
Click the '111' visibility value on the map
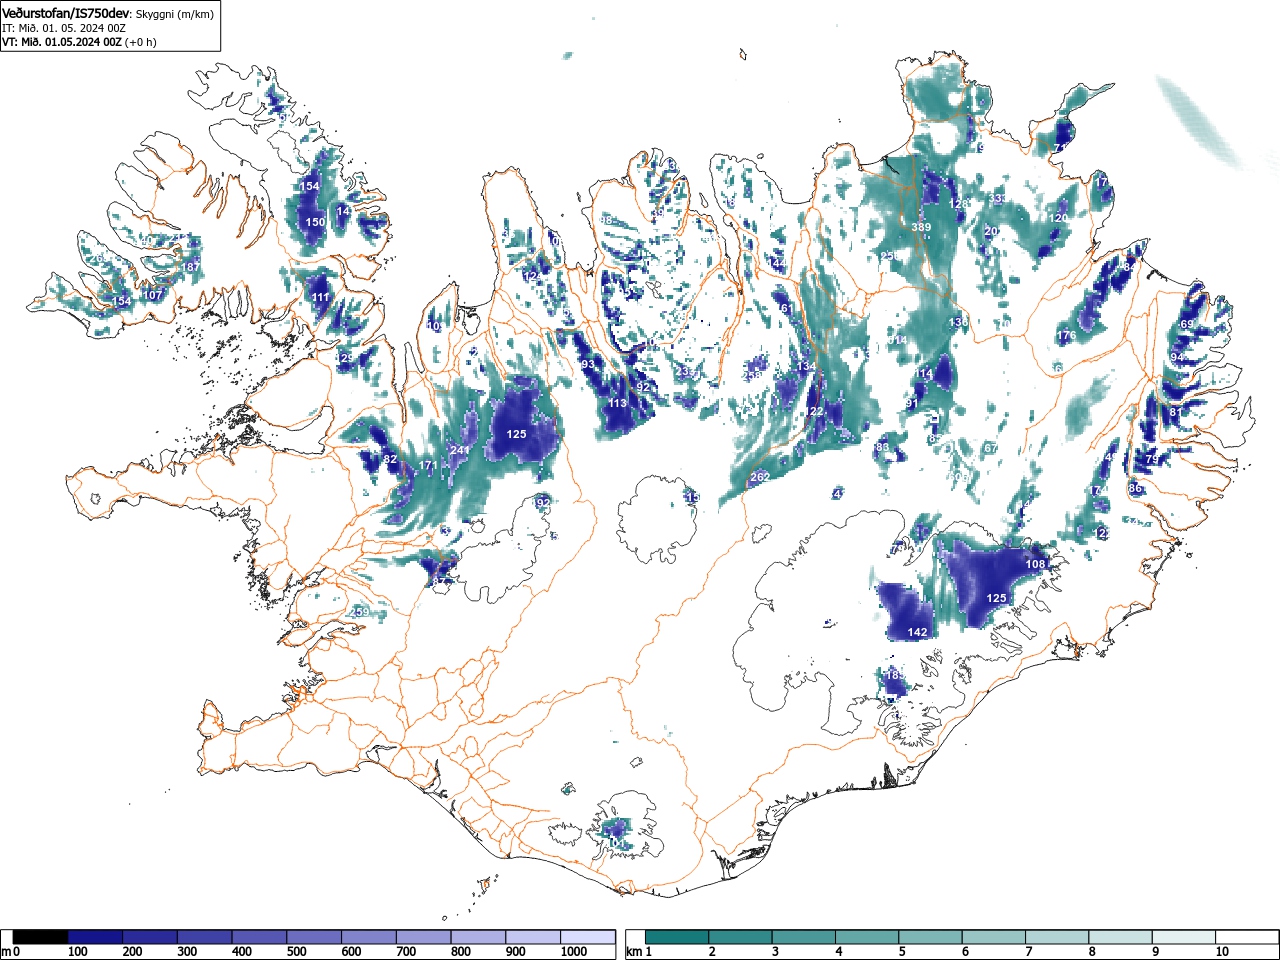point(320,298)
